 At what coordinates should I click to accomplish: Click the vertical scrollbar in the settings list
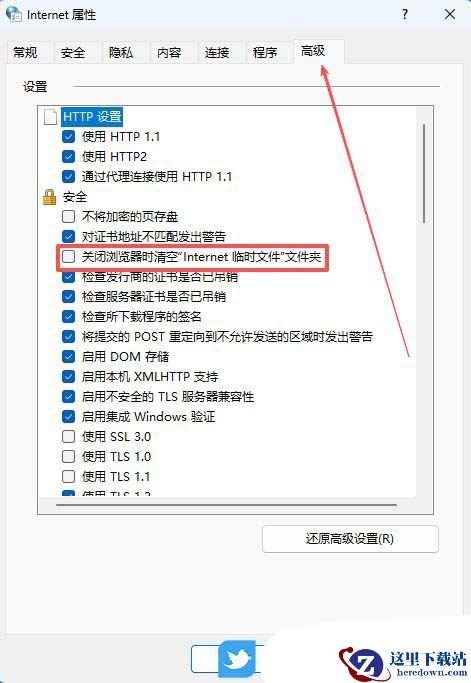(x=424, y=173)
